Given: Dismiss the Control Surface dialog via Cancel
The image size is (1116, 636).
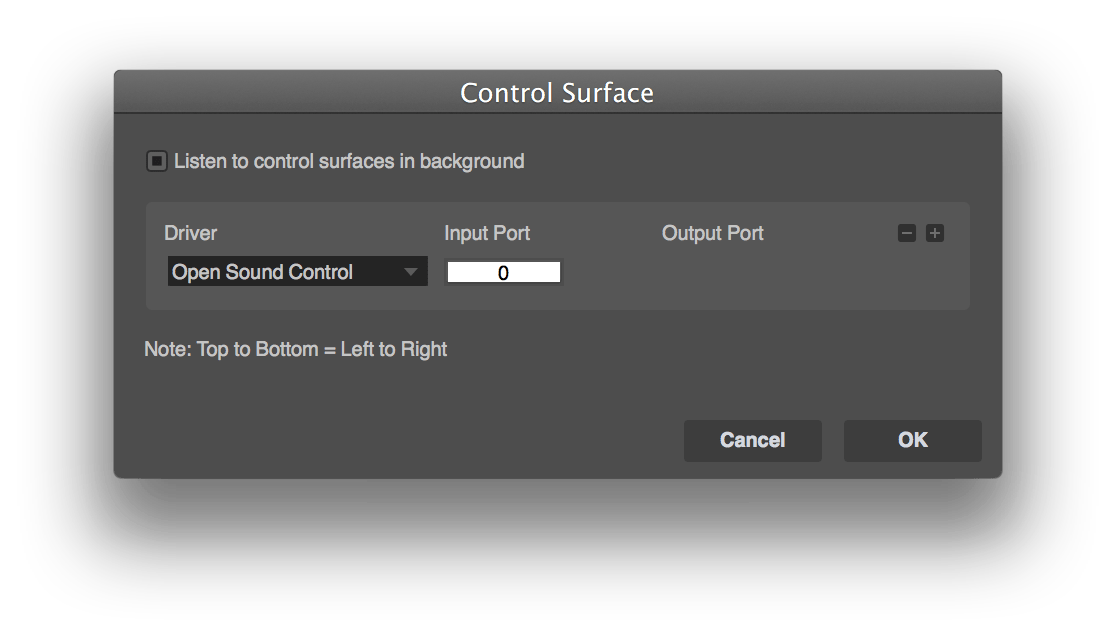Looking at the screenshot, I should coord(752,440).
